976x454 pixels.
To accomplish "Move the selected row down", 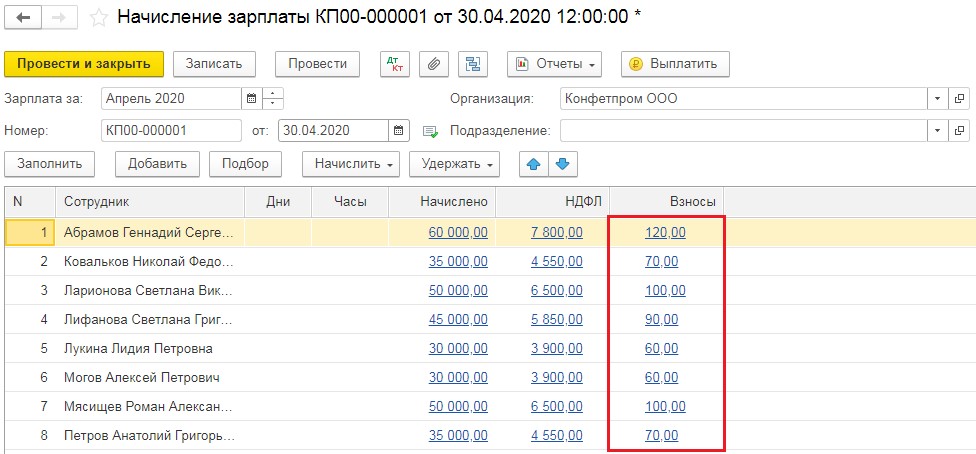I will tap(562, 163).
